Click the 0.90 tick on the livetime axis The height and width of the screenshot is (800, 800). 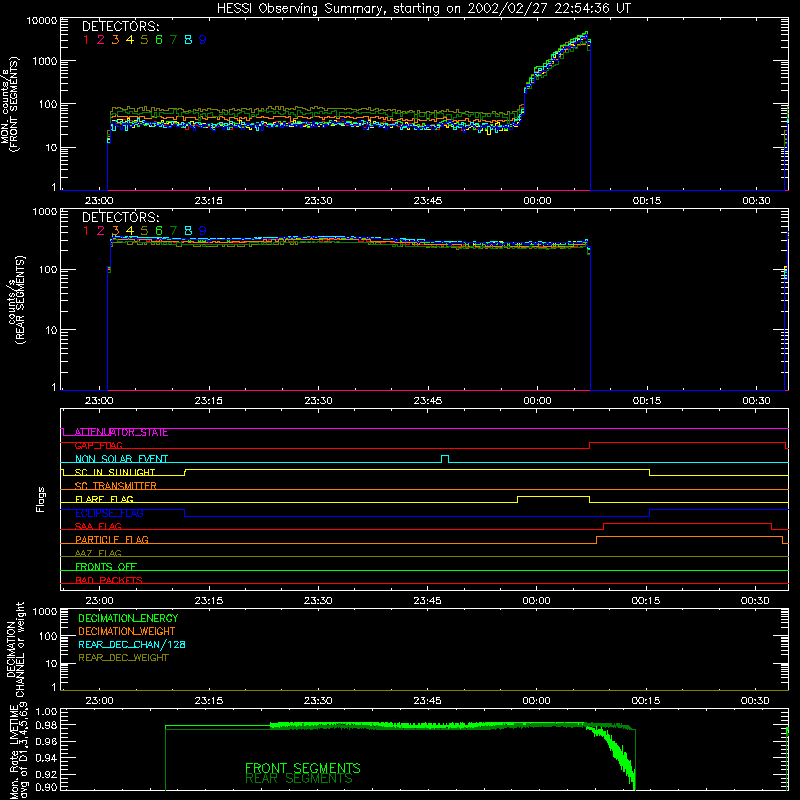pyautogui.click(x=47, y=787)
